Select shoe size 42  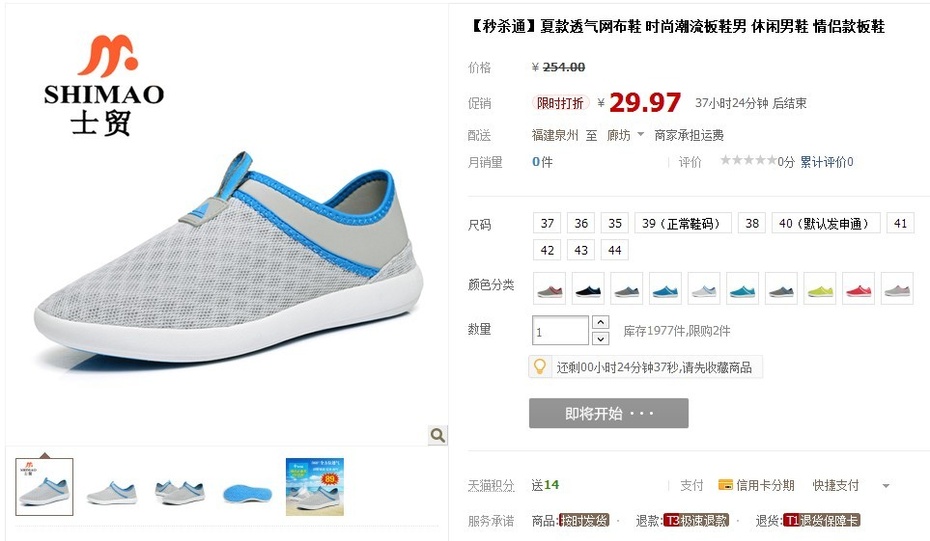pos(547,250)
